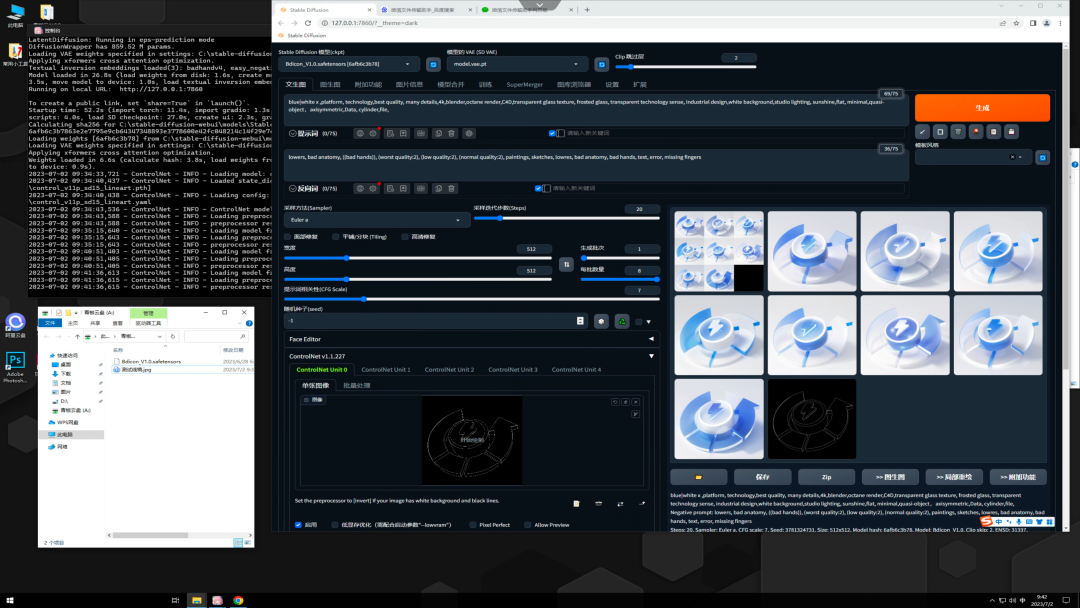Adjust the Steps sampling slider
The image size is (1080, 608).
[566, 218]
